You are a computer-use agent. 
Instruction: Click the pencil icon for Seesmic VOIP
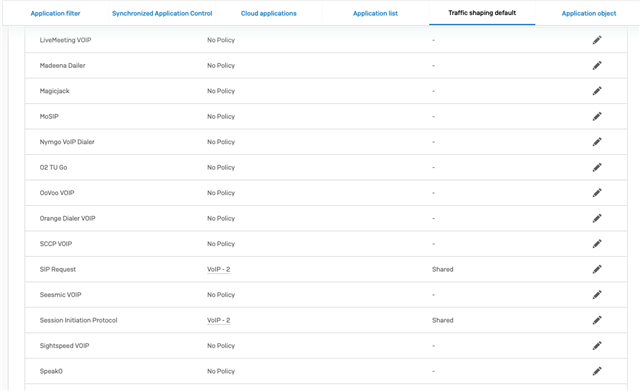click(597, 295)
